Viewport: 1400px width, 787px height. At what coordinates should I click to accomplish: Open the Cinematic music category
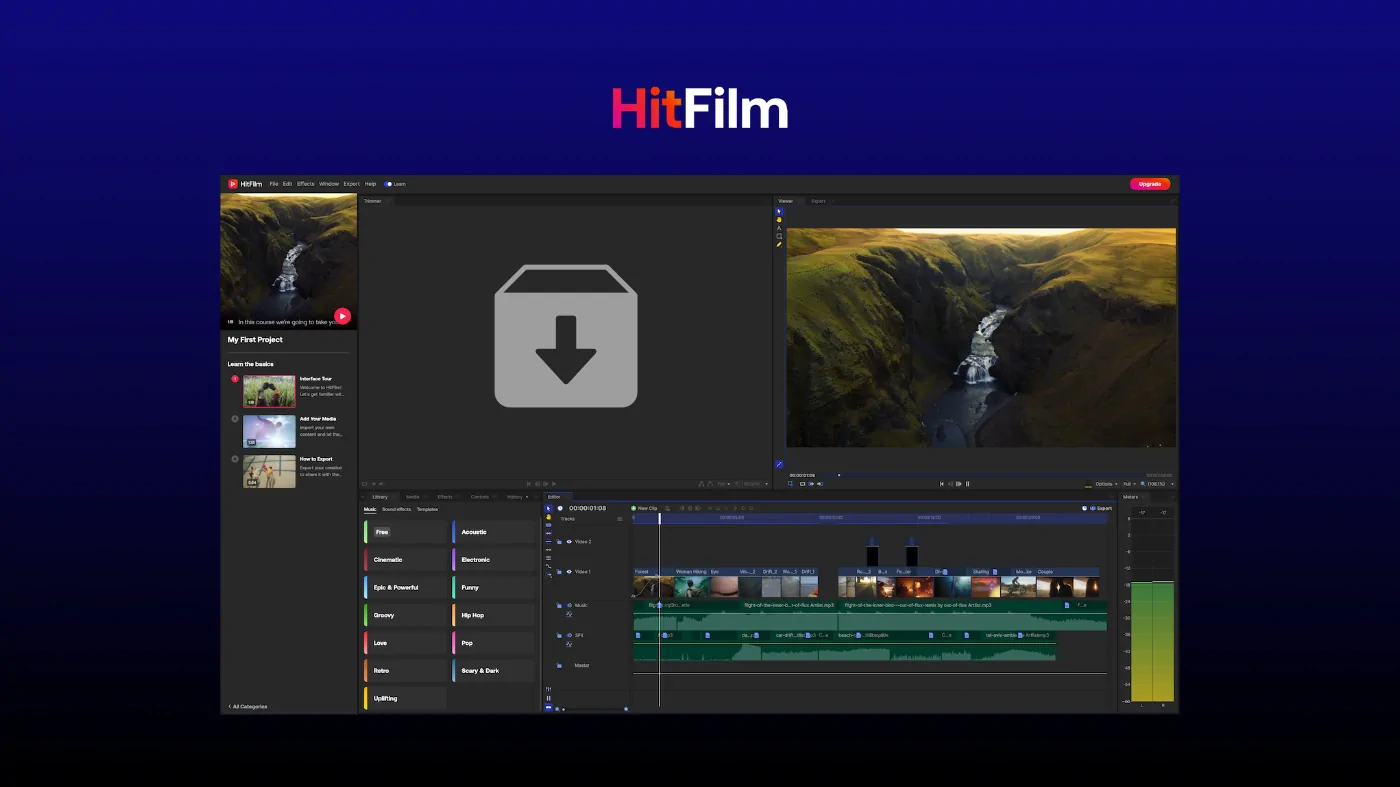pos(405,560)
